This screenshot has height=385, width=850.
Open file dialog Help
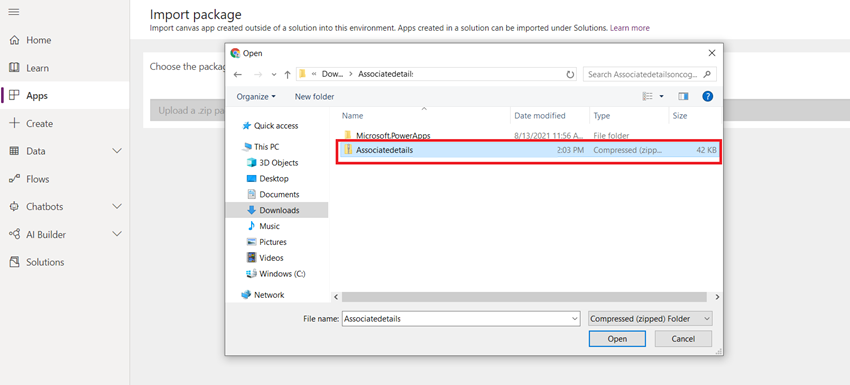707,97
